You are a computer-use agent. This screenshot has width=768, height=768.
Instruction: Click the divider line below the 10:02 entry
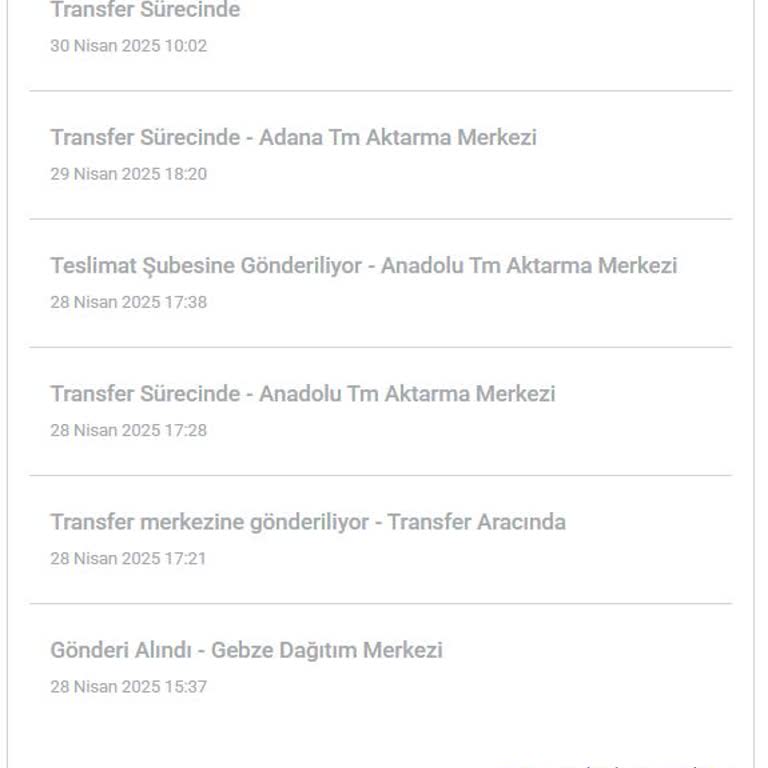381,91
